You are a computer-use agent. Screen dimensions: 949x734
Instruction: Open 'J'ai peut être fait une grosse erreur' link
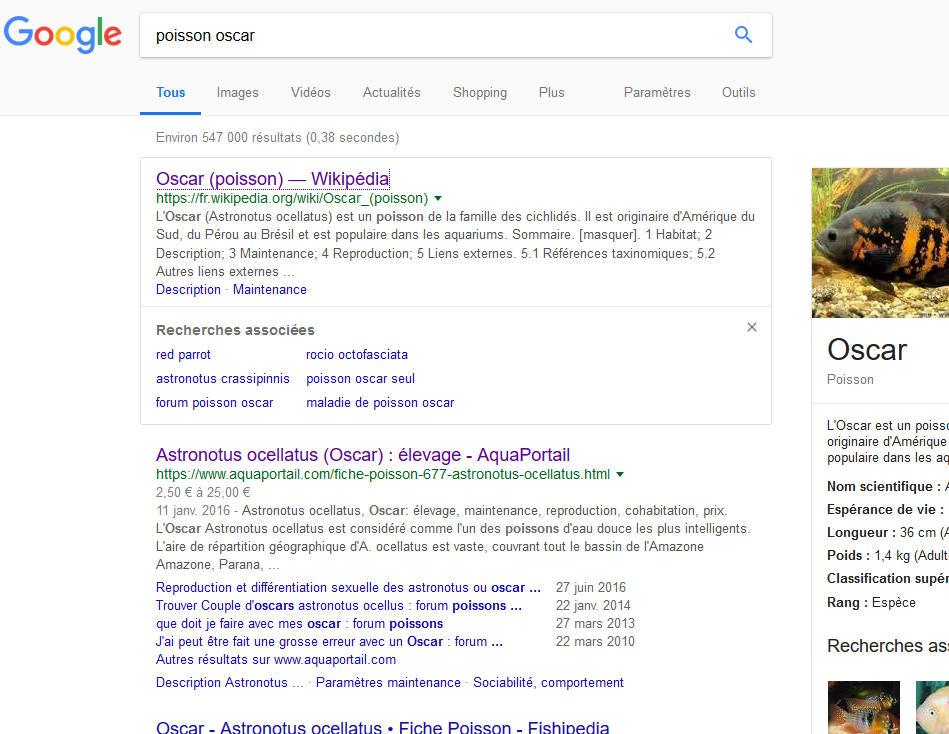click(x=329, y=641)
